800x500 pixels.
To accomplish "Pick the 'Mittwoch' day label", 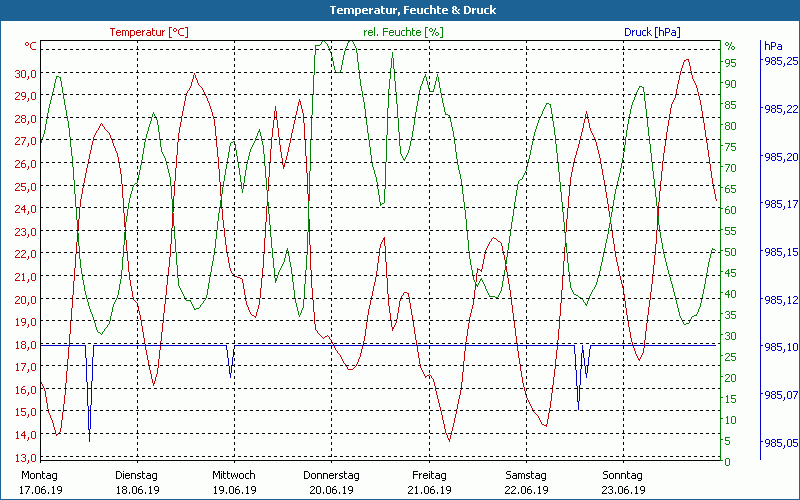I will [234, 475].
